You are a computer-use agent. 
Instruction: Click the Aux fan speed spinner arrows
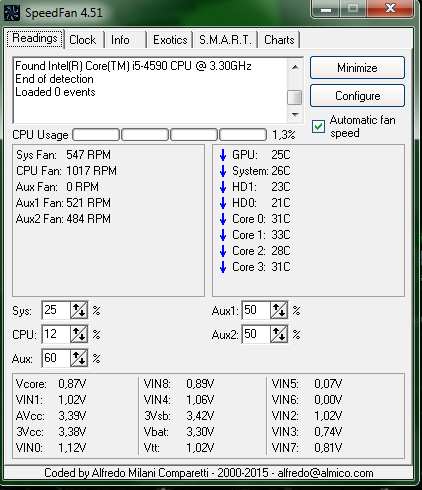tap(79, 358)
